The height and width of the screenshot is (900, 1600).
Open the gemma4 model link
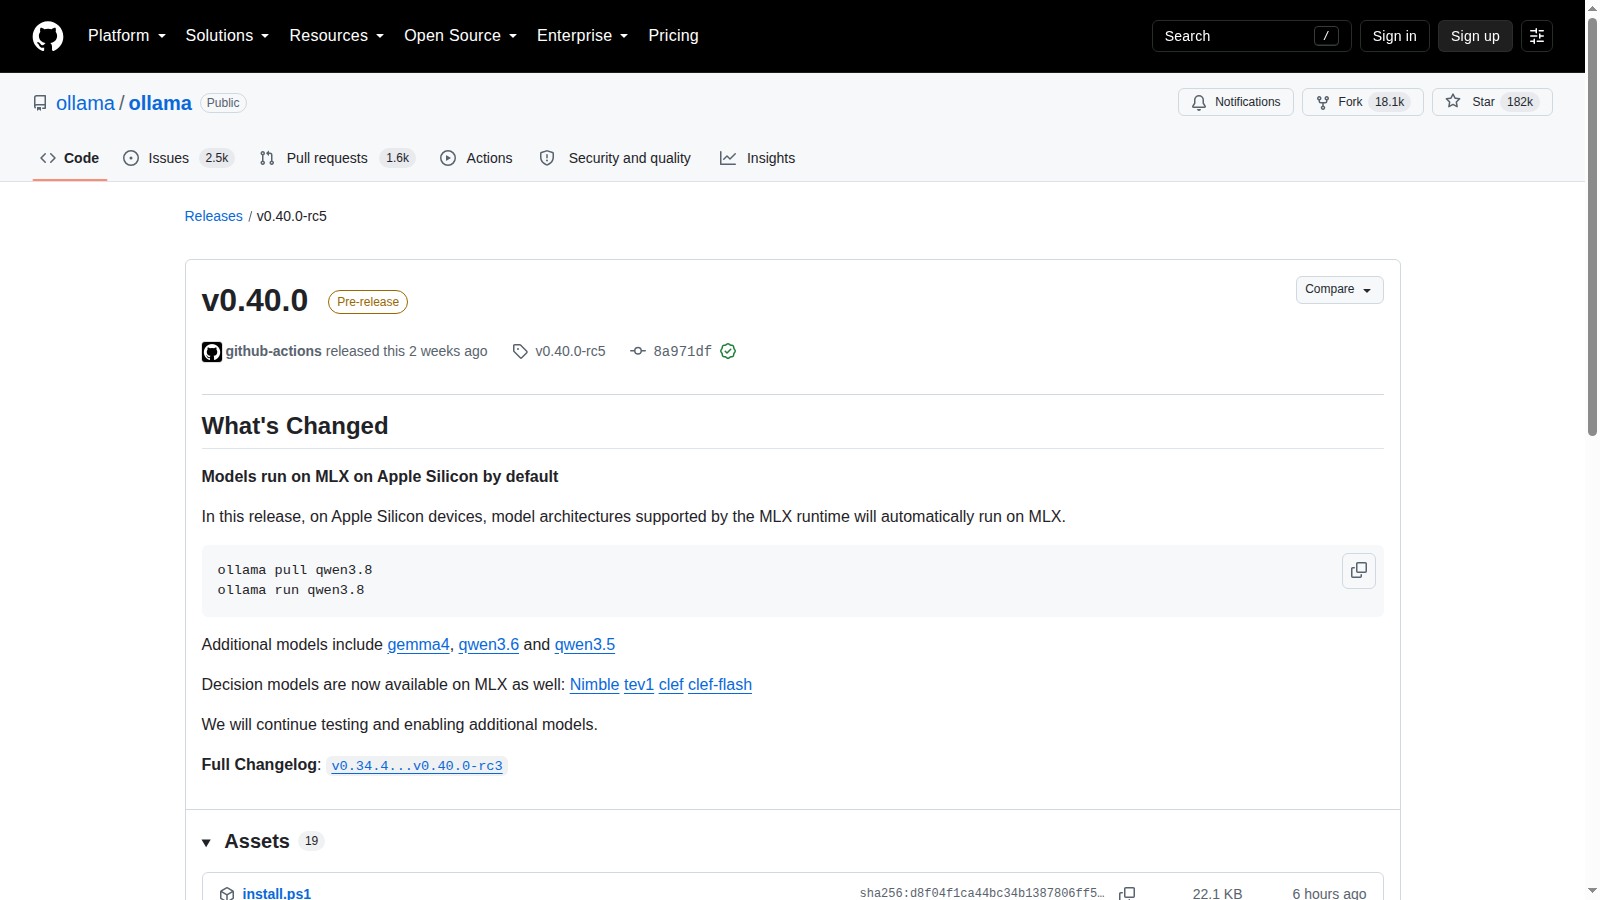tap(418, 645)
